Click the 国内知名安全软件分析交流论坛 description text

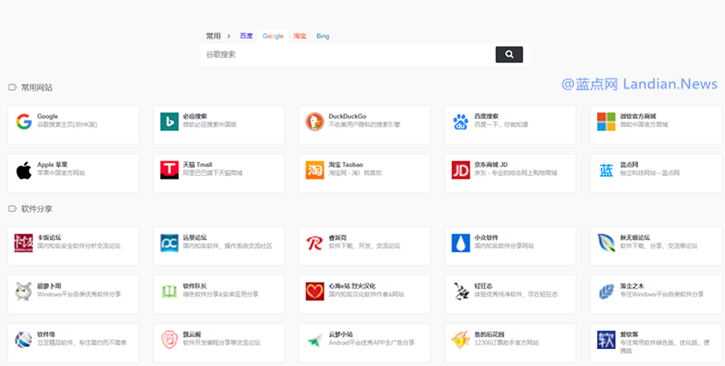click(79, 246)
